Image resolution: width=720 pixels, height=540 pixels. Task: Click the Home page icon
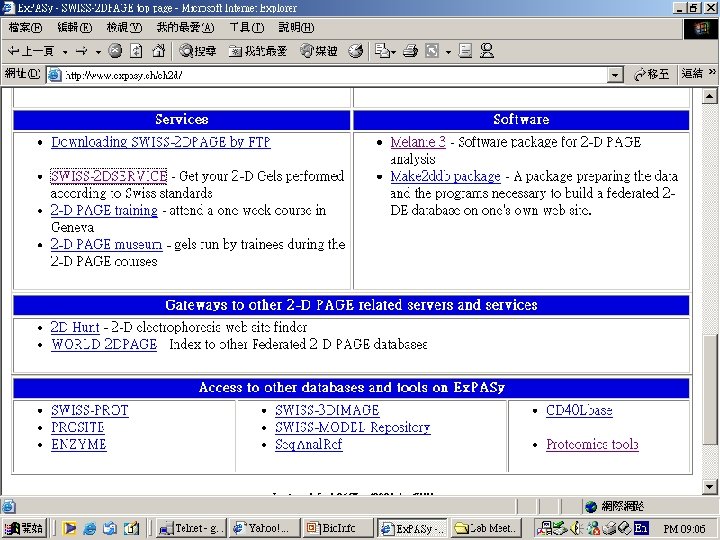(x=158, y=51)
